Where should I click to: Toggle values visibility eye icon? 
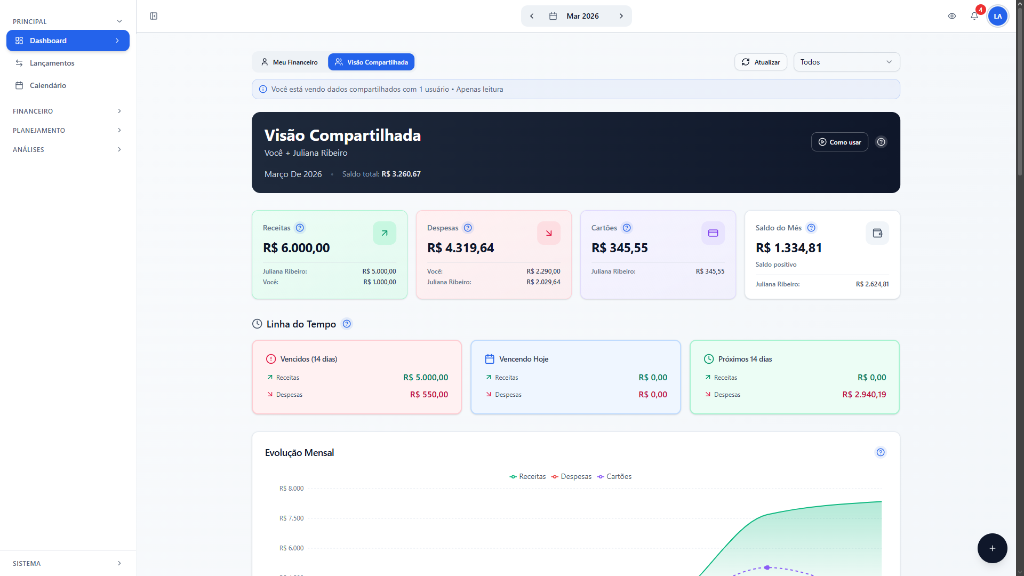tap(952, 16)
